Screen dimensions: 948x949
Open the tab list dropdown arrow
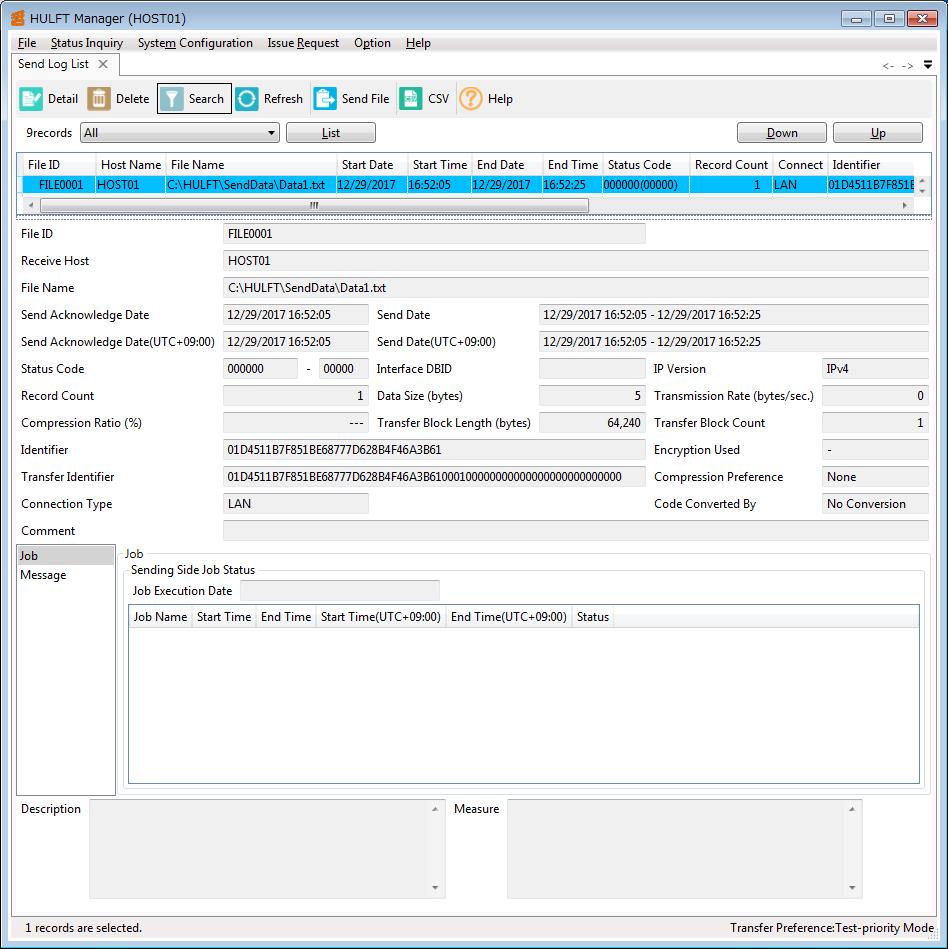927,64
